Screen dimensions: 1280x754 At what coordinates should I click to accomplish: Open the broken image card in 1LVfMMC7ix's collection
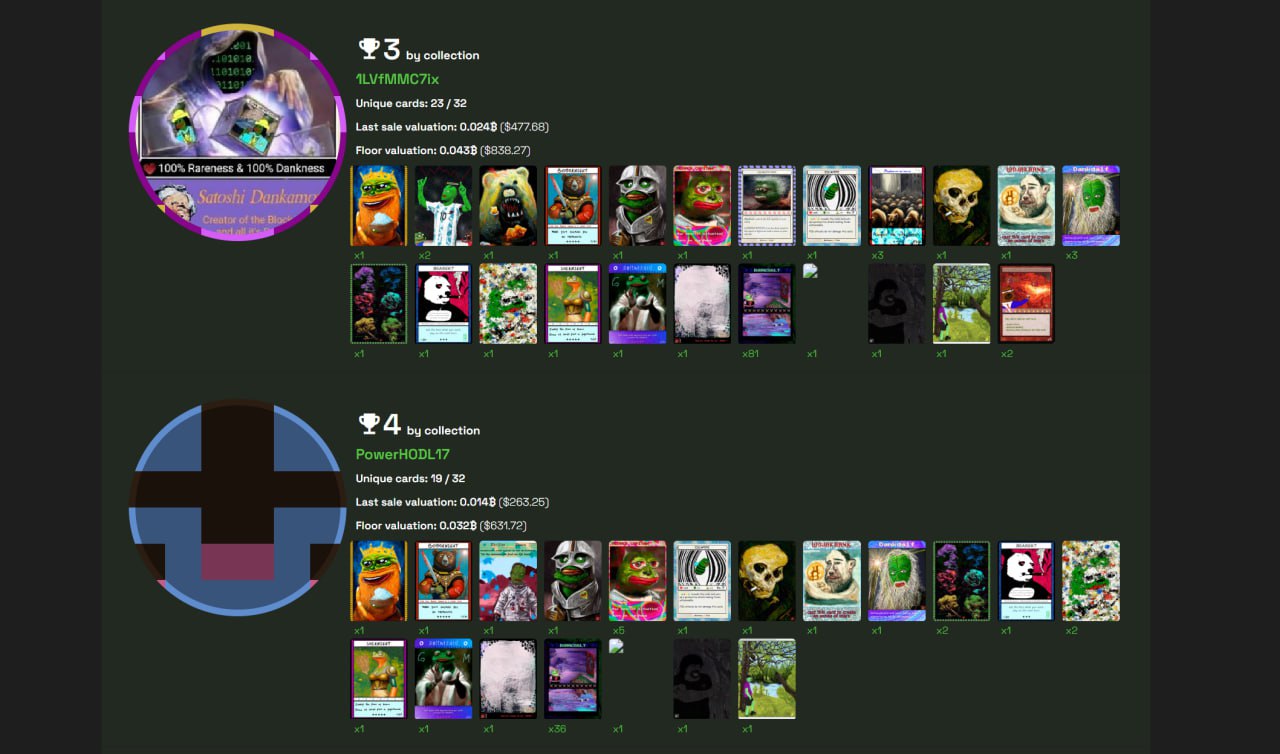811,271
